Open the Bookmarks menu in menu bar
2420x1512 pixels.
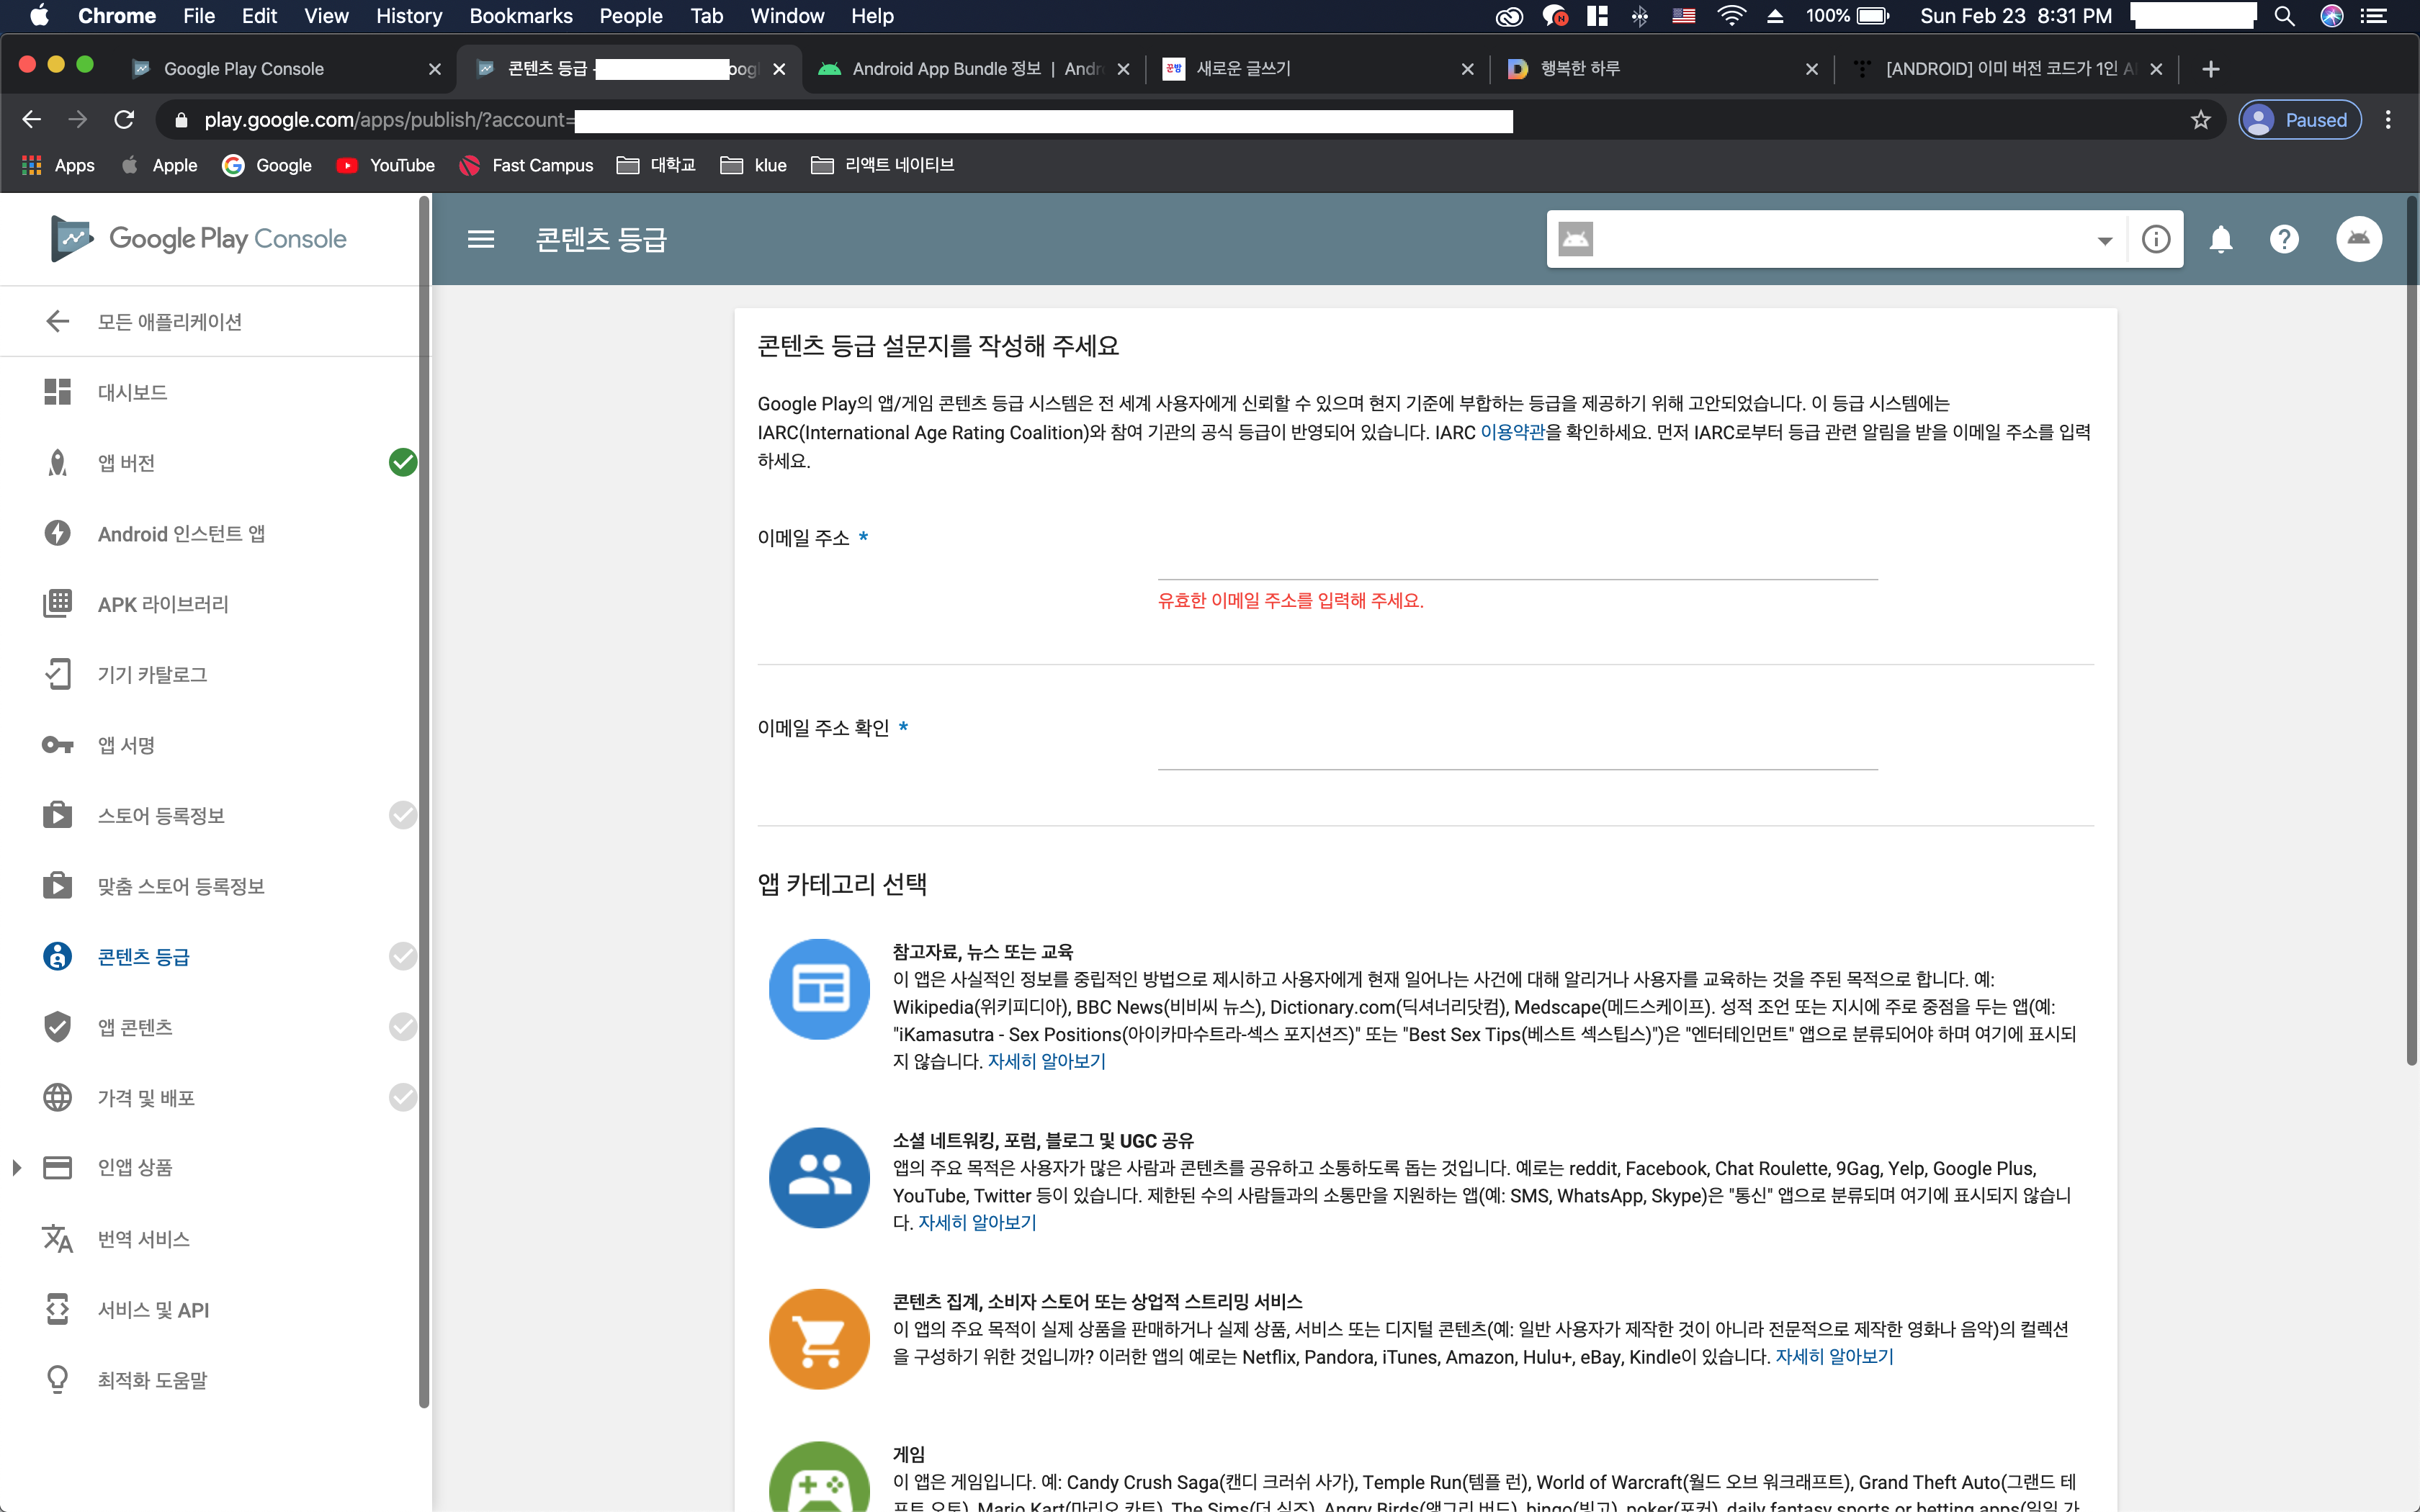(521, 16)
